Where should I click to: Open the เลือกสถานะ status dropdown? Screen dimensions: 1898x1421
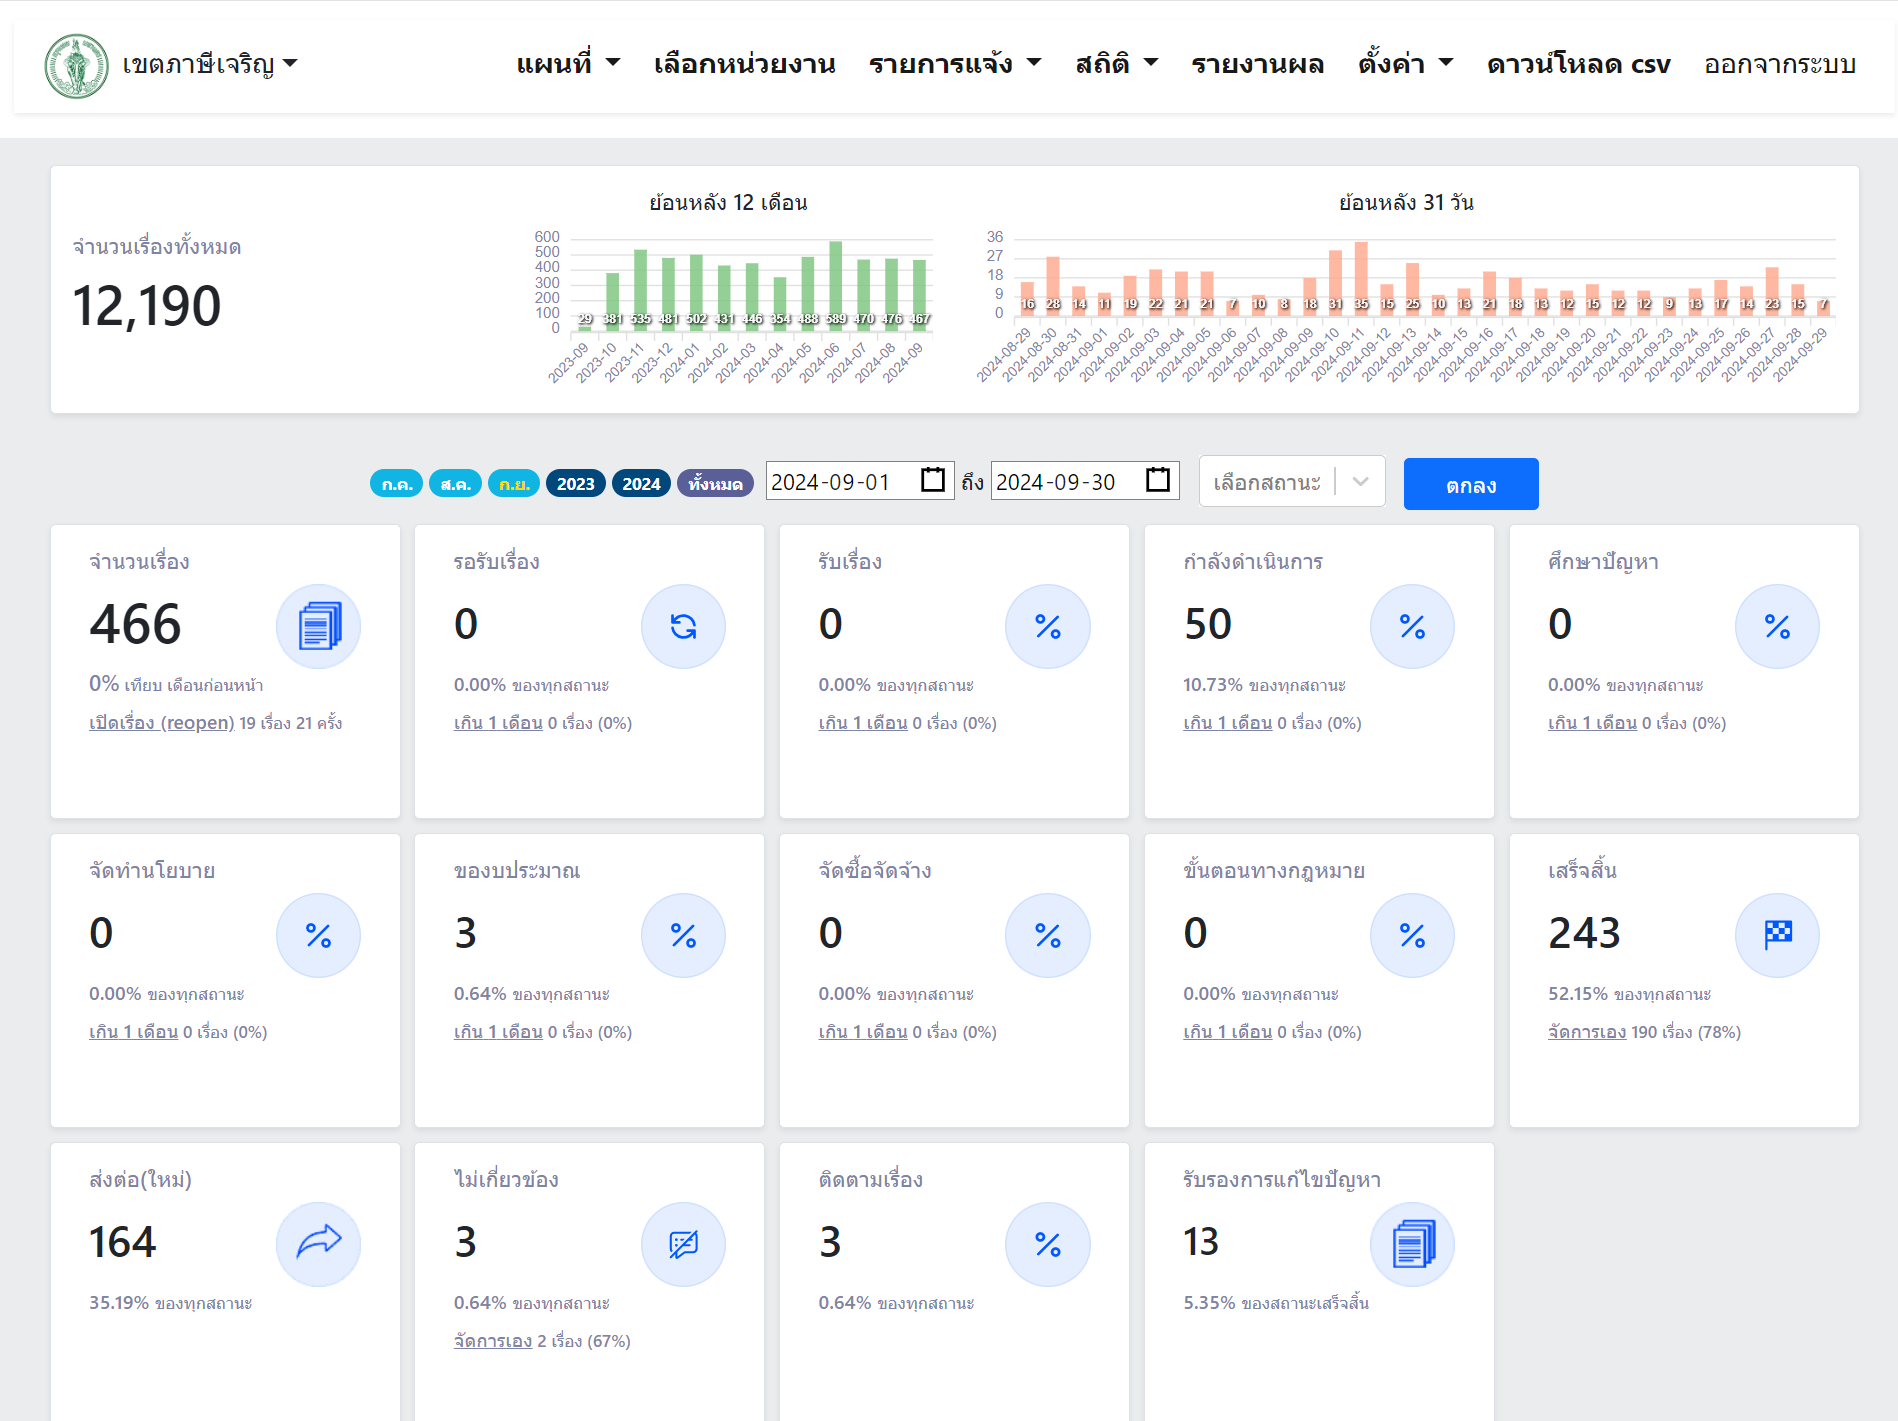tap(1291, 482)
